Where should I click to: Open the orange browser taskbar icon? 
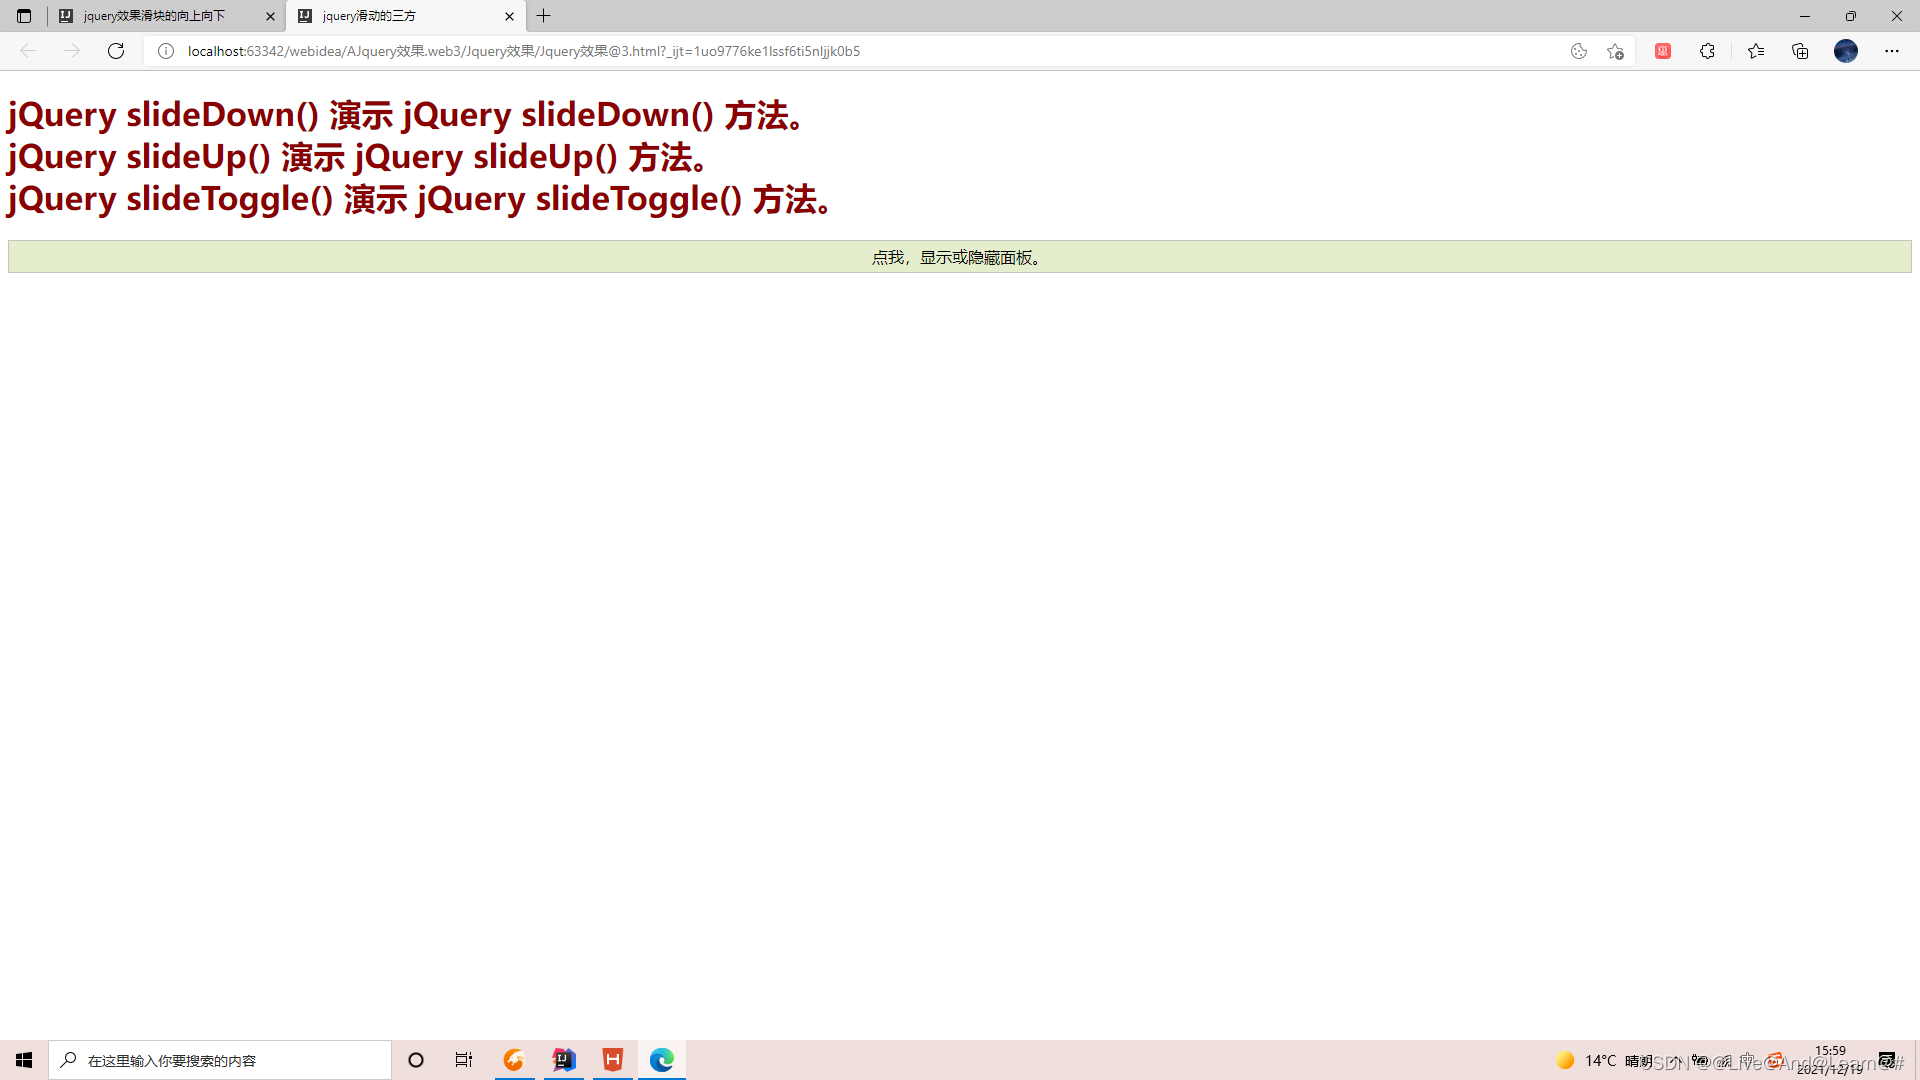pyautogui.click(x=514, y=1060)
